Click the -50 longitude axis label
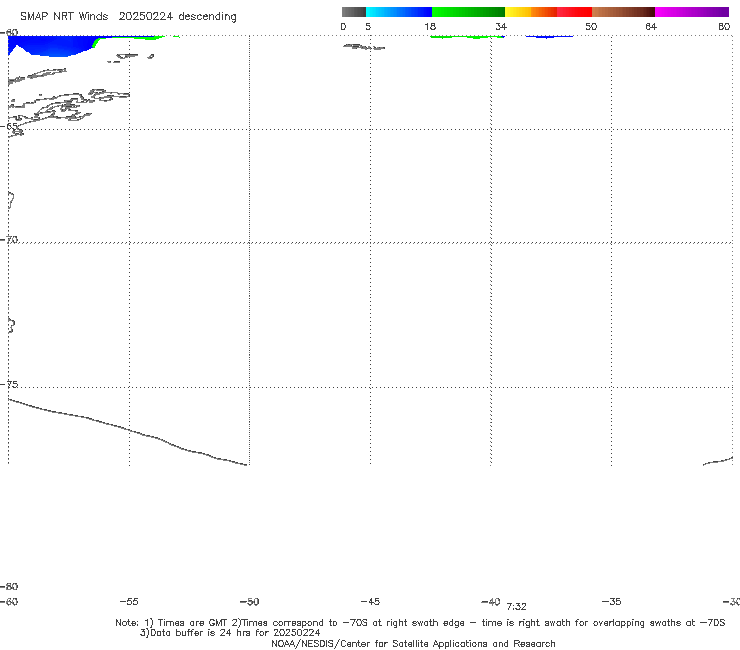 (250, 602)
